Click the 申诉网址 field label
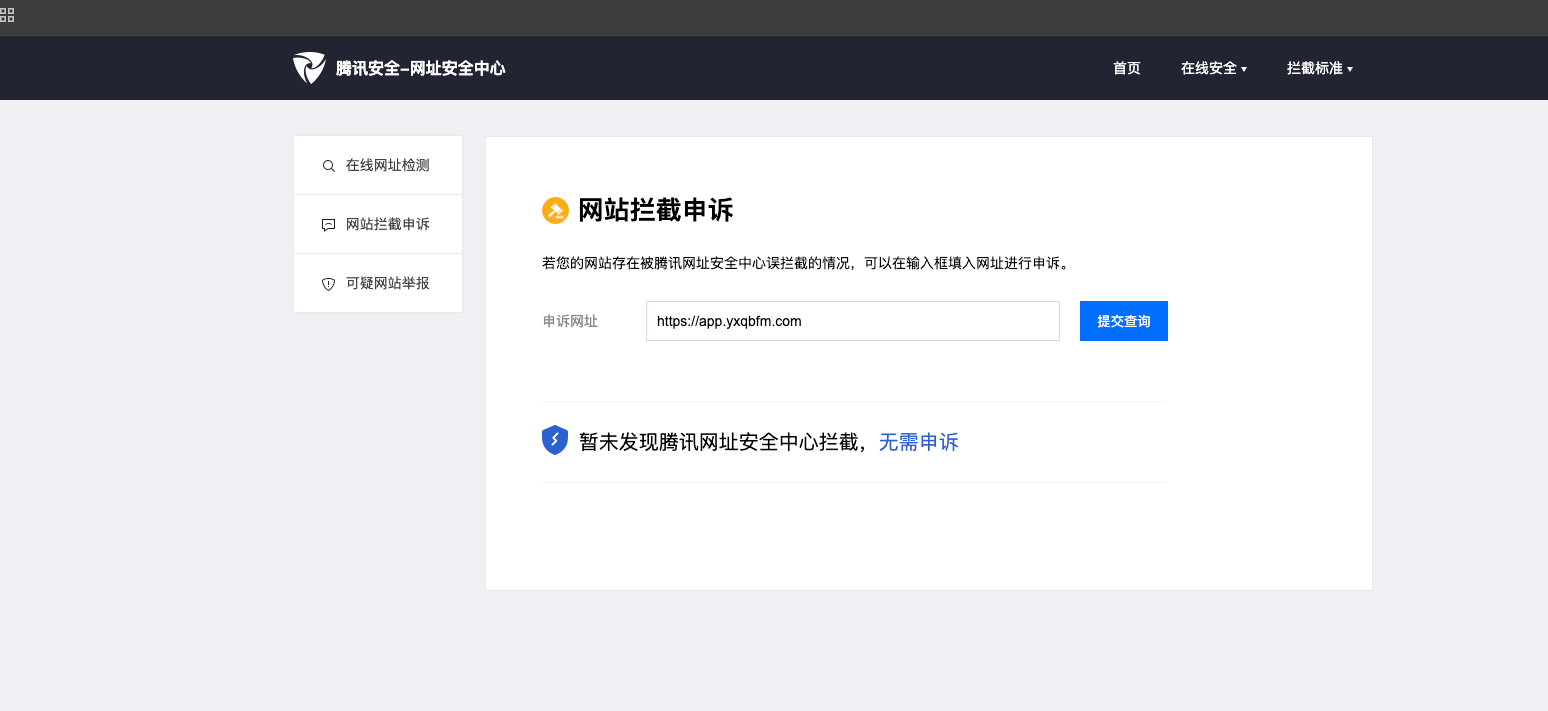Image resolution: width=1548 pixels, height=711 pixels. tap(570, 321)
